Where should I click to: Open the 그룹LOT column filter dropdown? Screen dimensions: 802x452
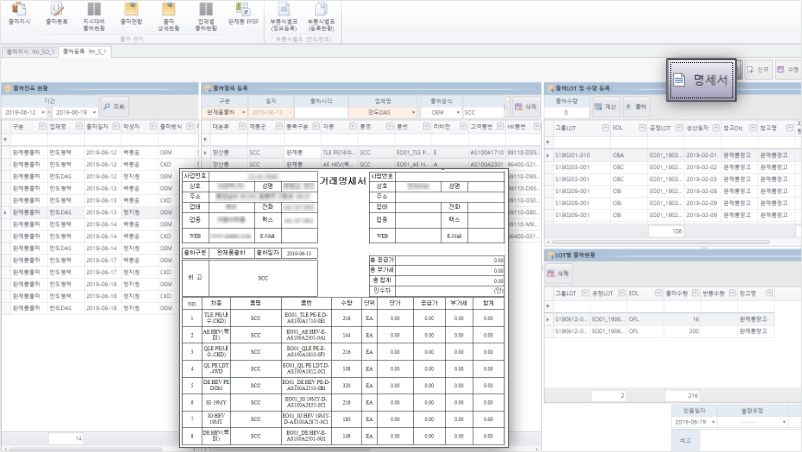605,128
